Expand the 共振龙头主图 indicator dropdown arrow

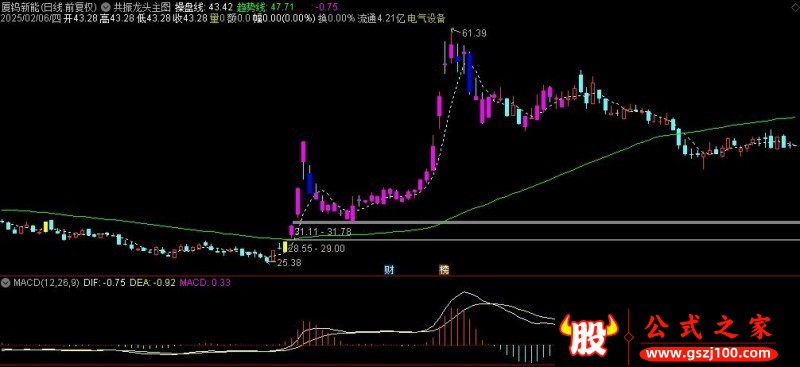(x=106, y=7)
